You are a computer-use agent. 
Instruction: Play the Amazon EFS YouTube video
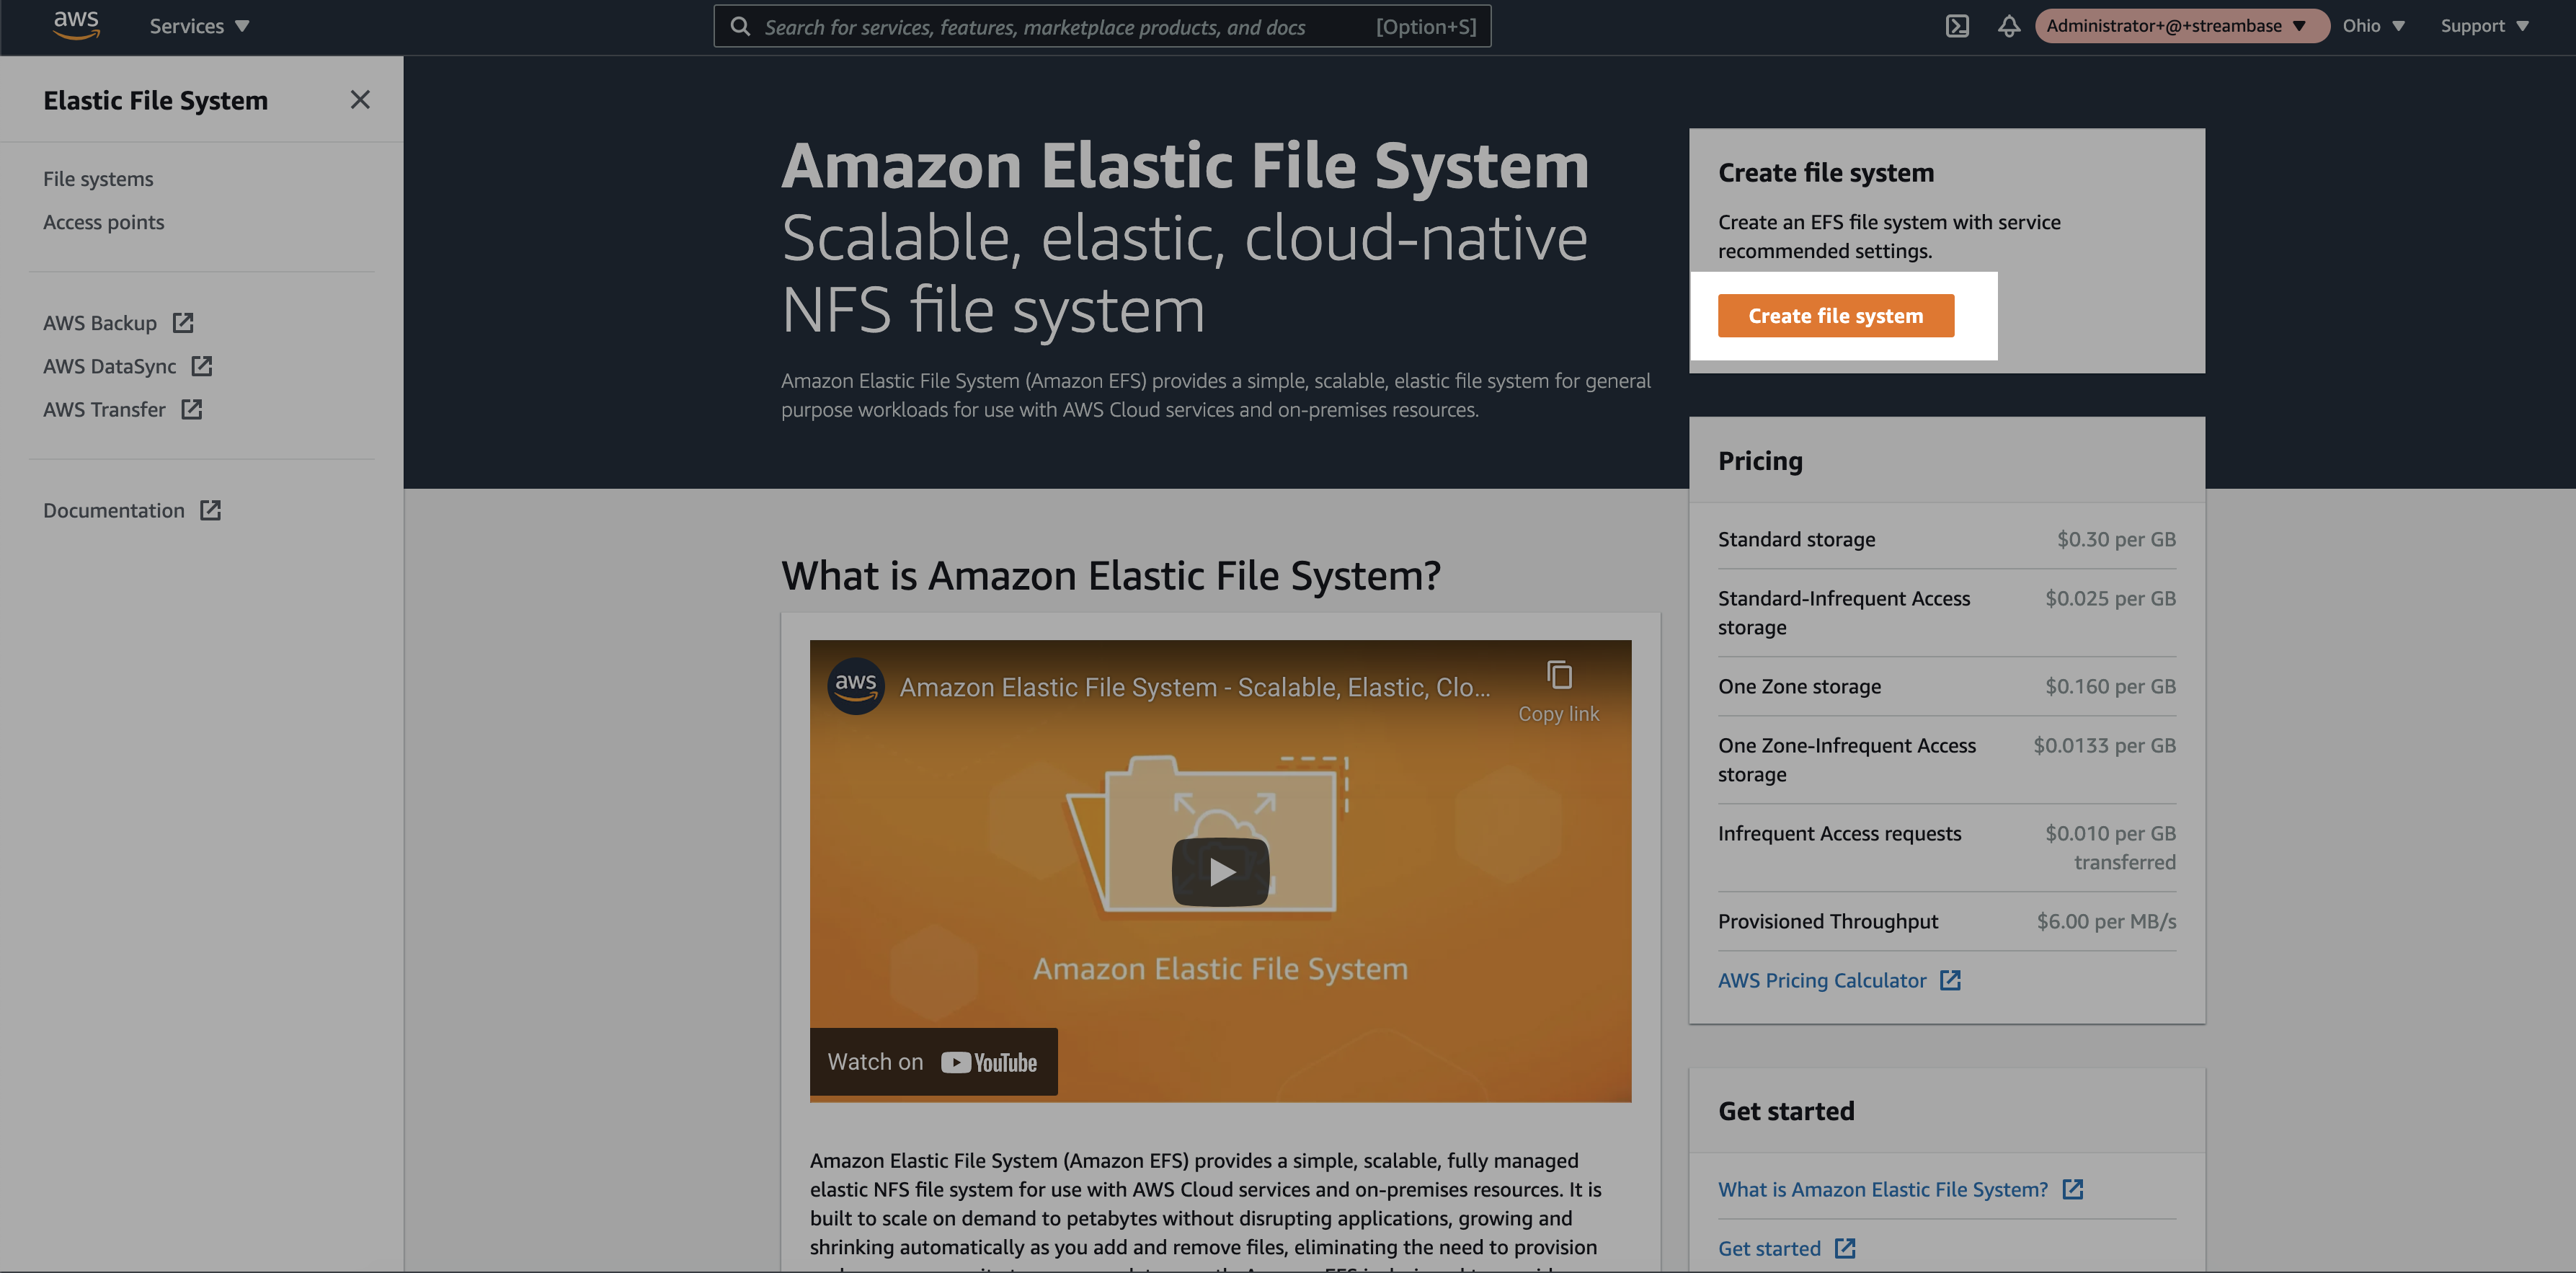click(x=1220, y=872)
